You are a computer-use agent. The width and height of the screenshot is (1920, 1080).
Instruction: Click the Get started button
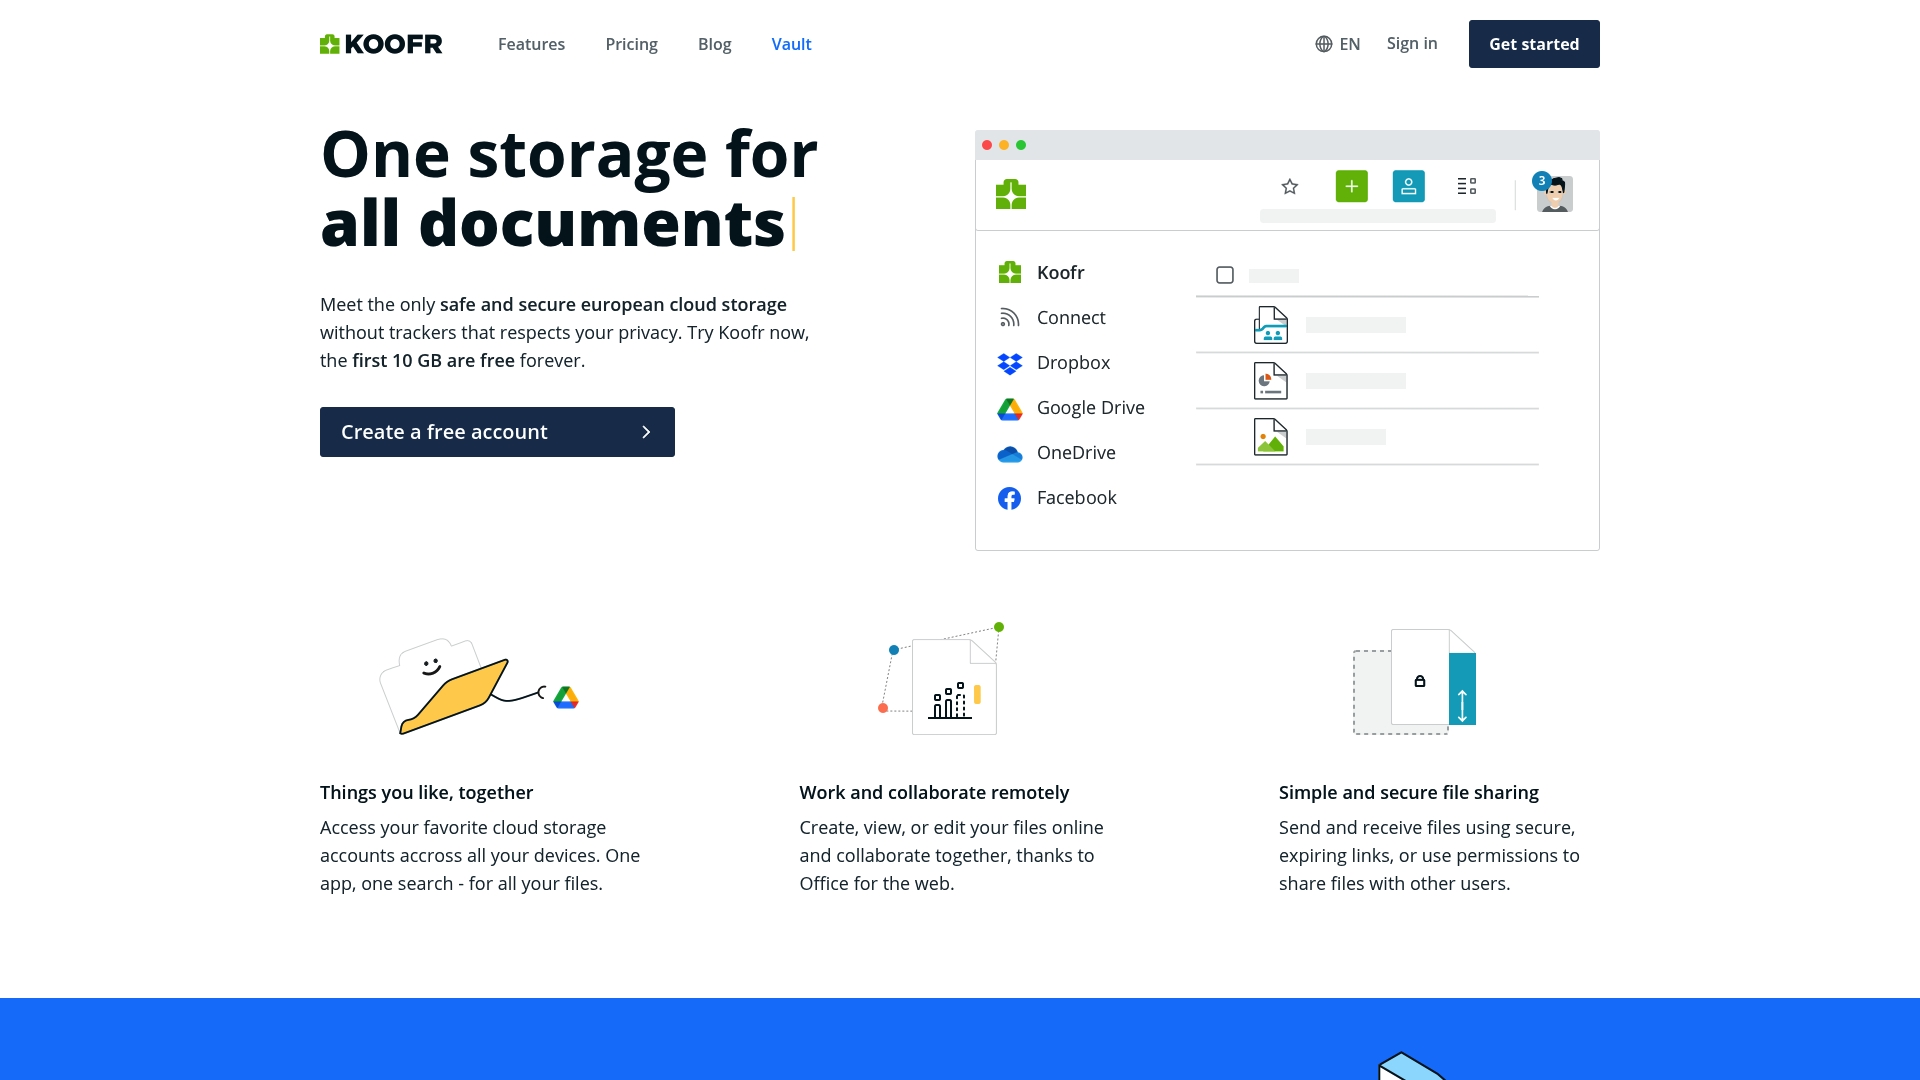pyautogui.click(x=1534, y=44)
